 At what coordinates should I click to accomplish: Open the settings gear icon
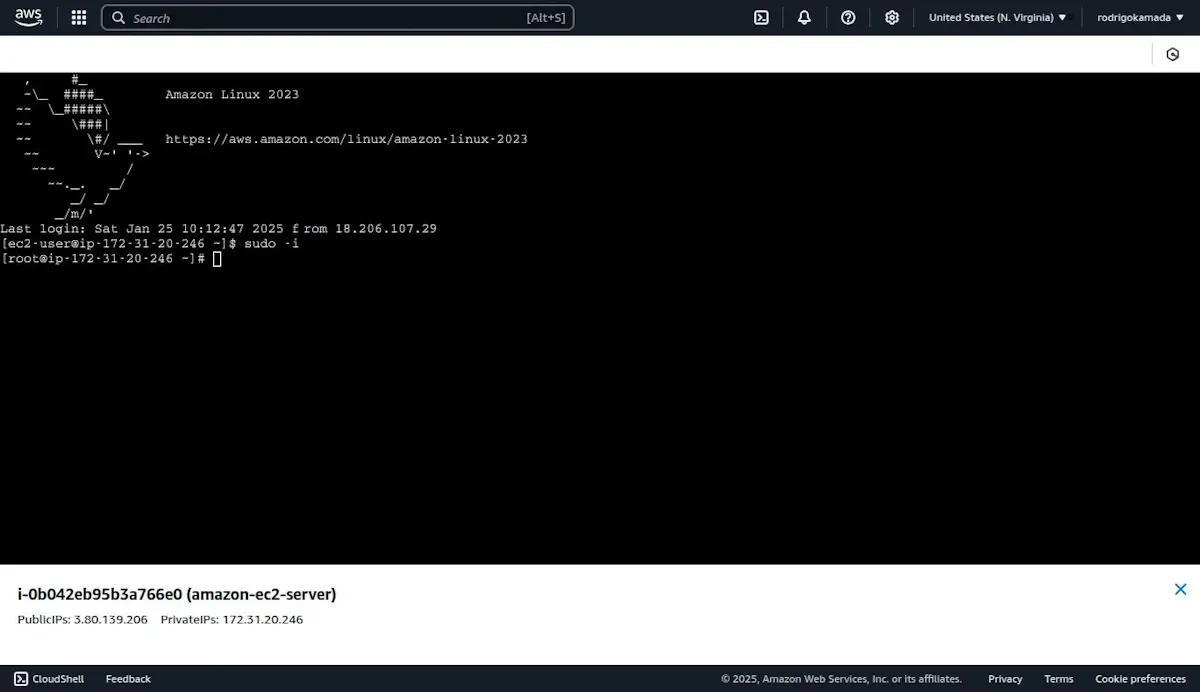pyautogui.click(x=892, y=17)
